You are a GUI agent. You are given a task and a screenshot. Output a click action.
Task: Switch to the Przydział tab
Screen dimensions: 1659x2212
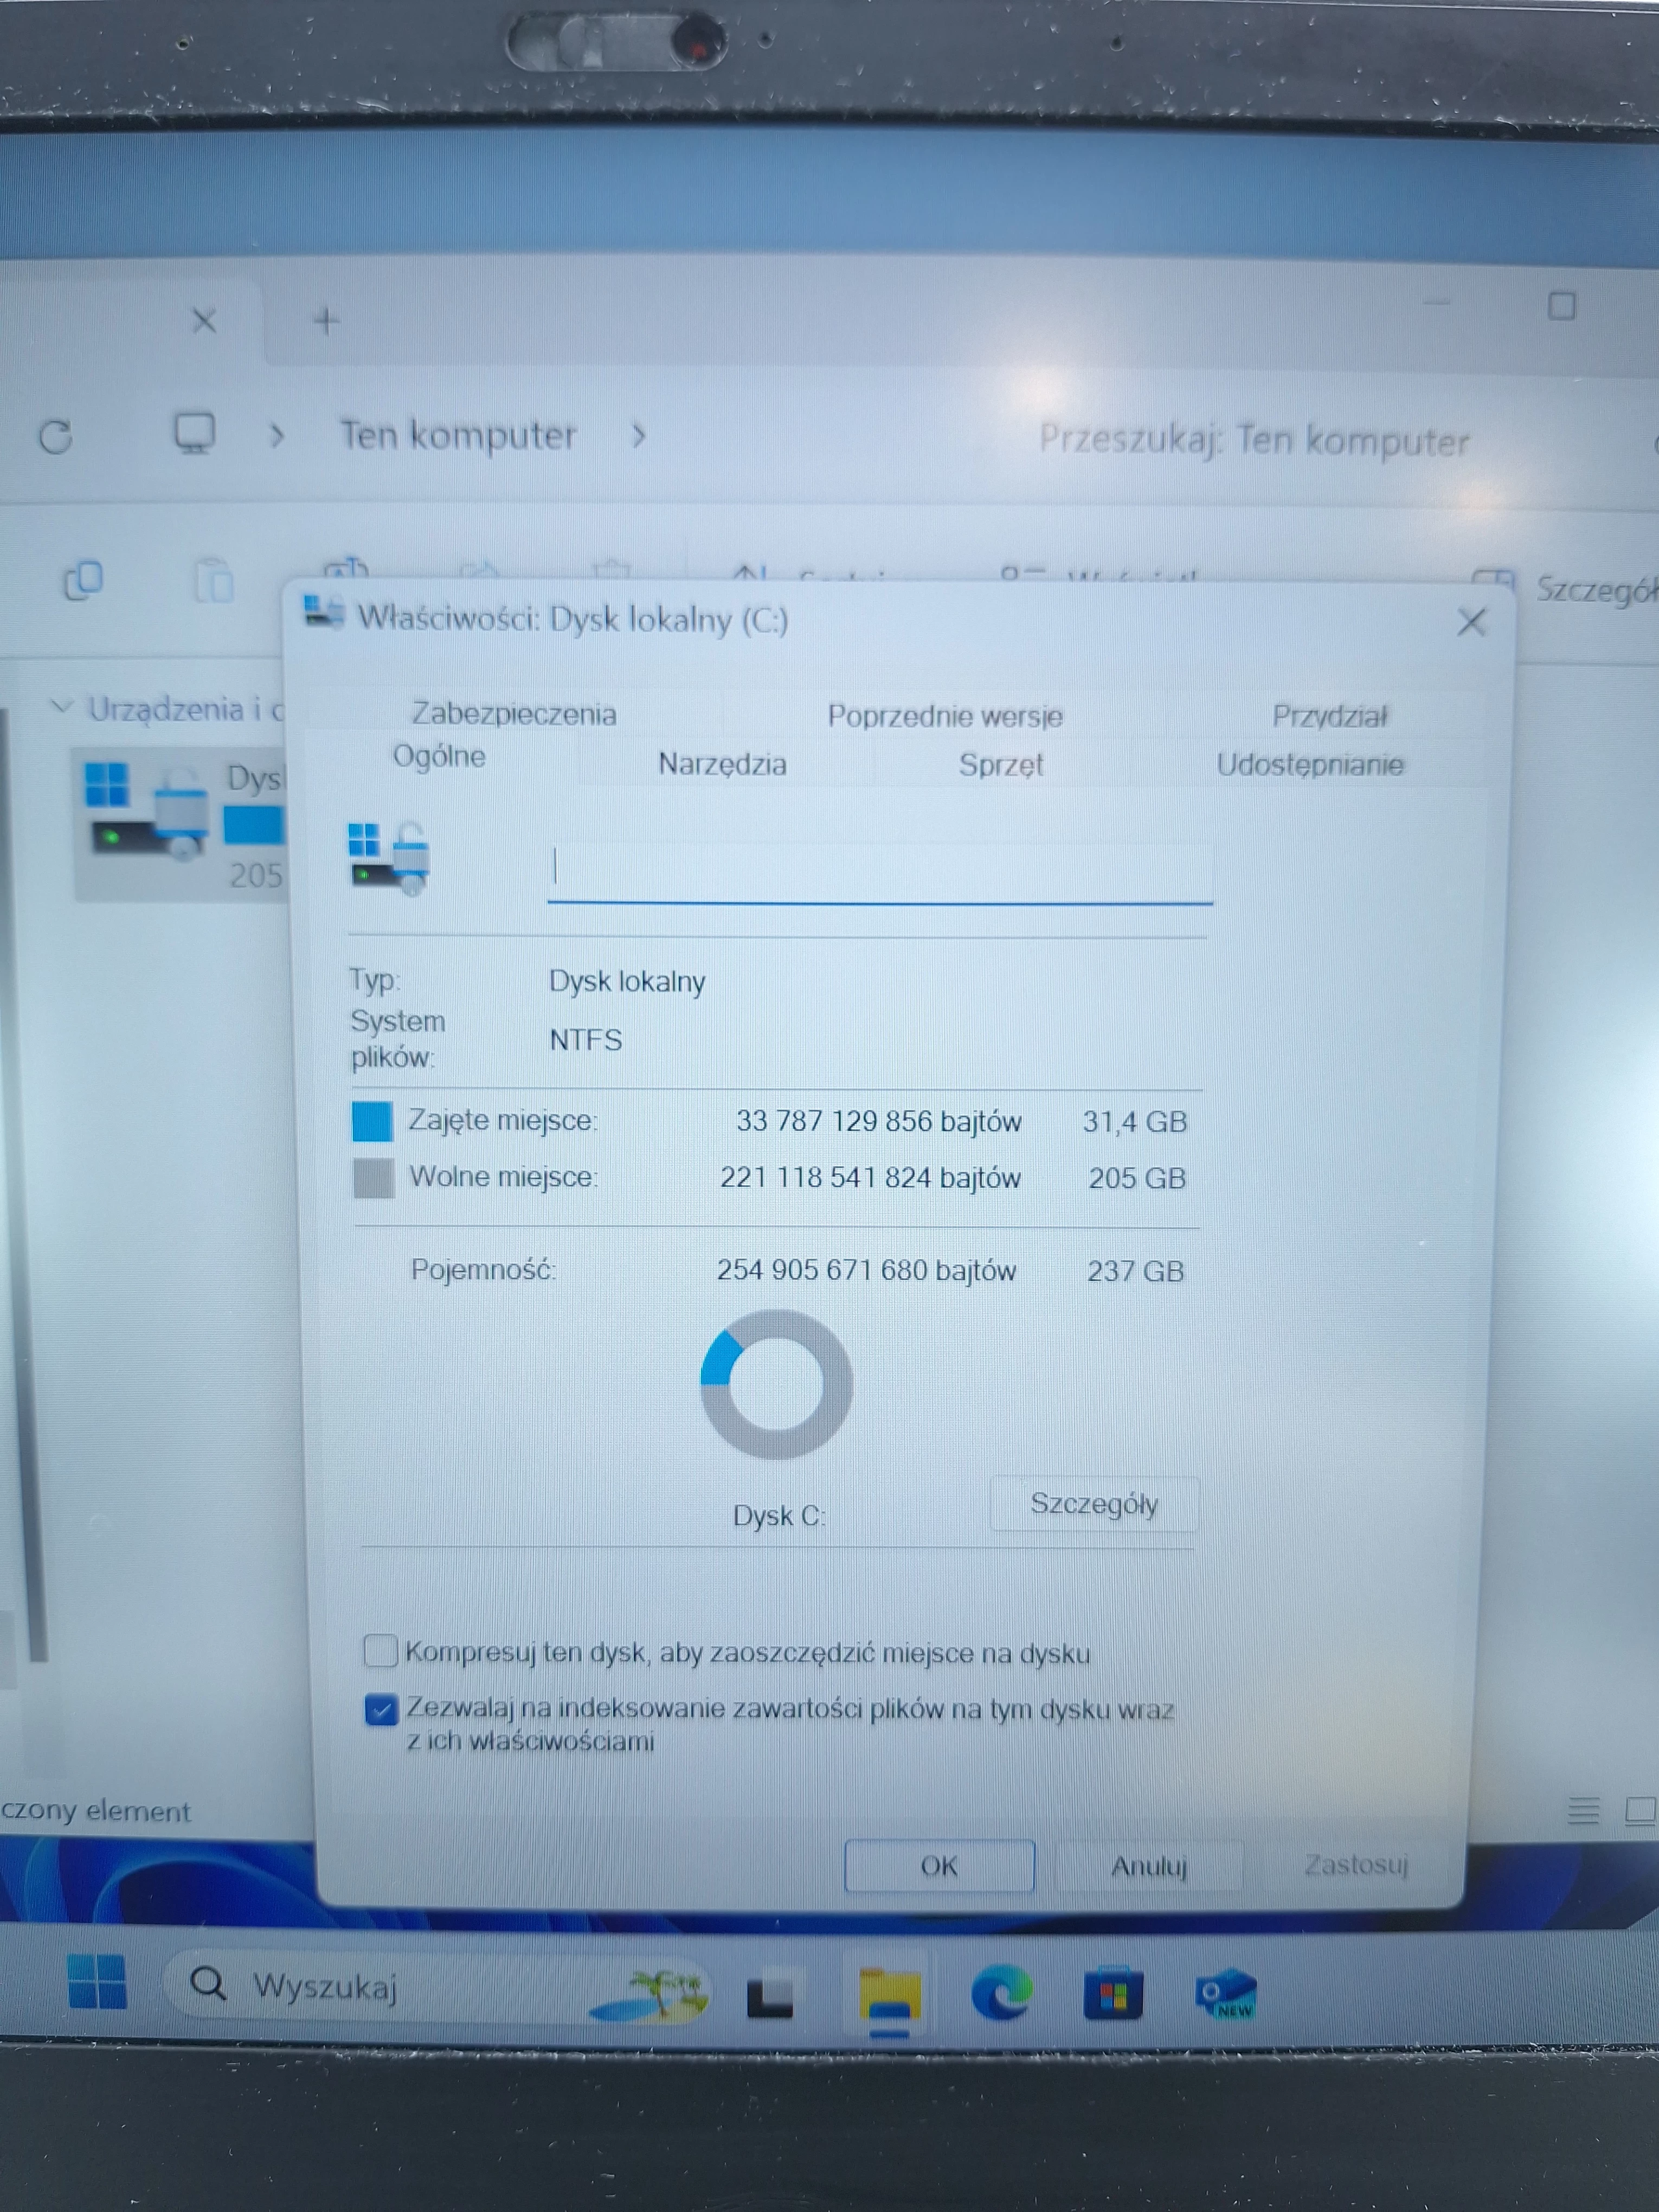[1329, 716]
